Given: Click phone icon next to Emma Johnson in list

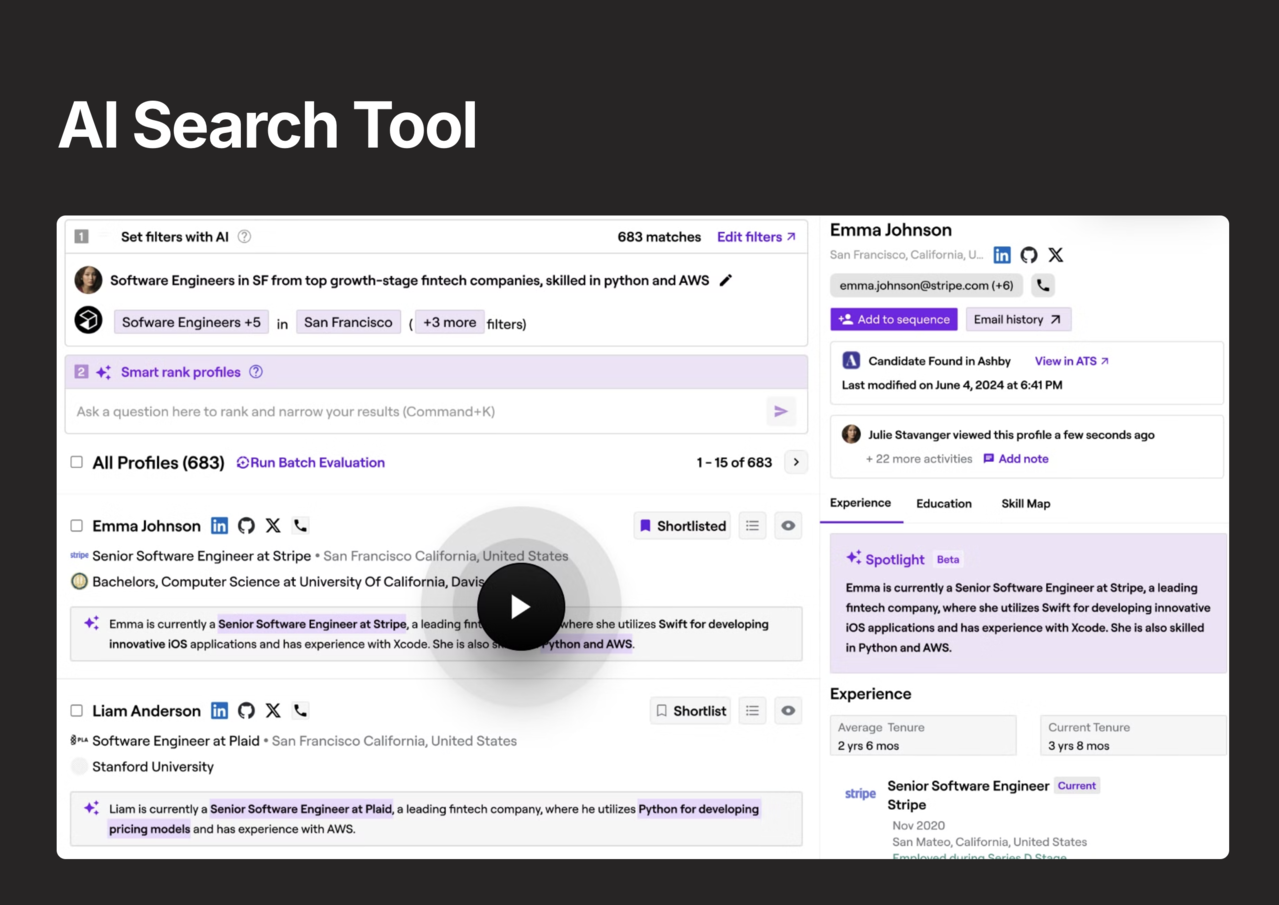Looking at the screenshot, I should coord(300,526).
